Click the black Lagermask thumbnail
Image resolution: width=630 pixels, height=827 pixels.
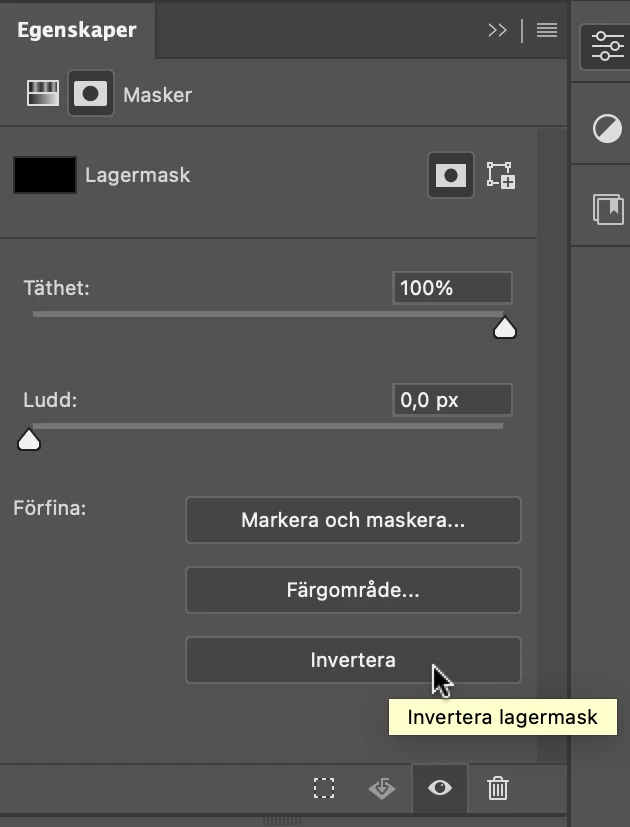click(45, 175)
